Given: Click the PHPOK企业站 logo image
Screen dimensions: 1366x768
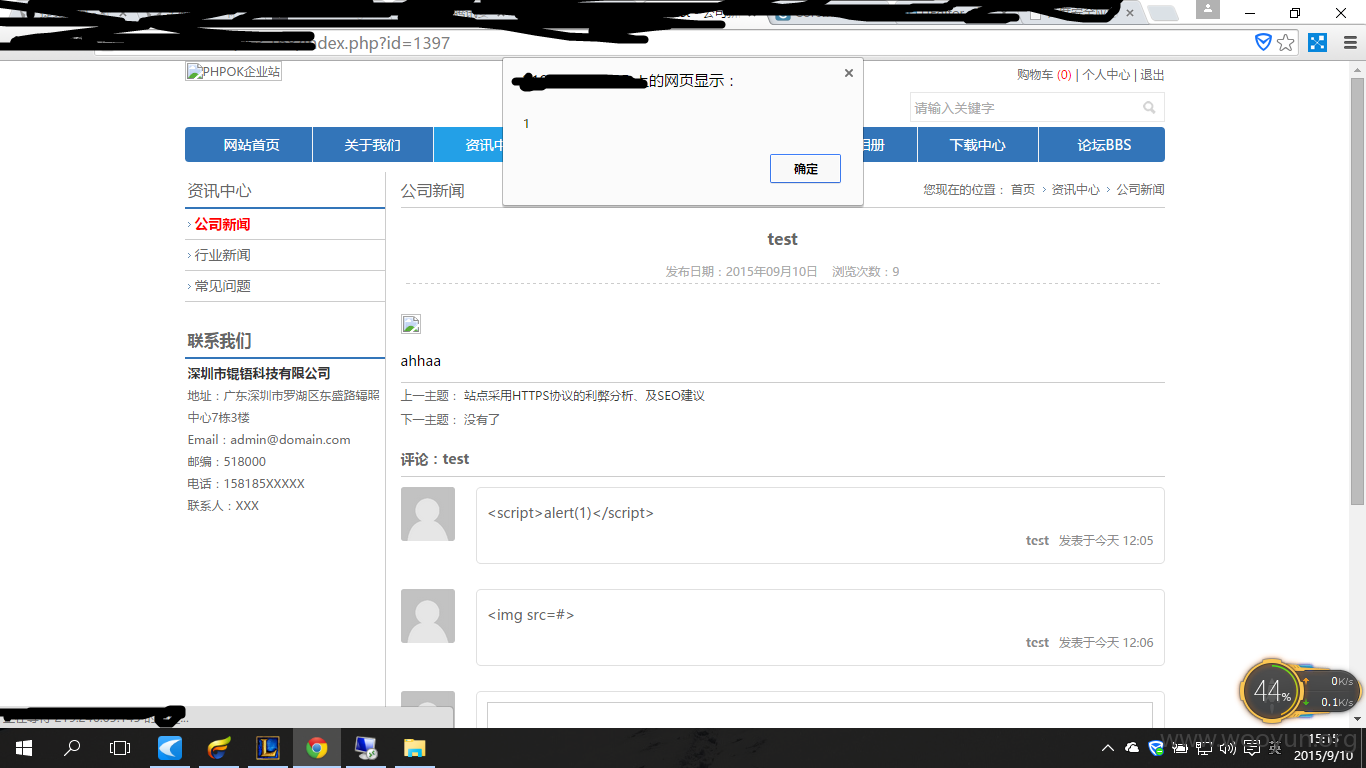Looking at the screenshot, I should [x=233, y=72].
